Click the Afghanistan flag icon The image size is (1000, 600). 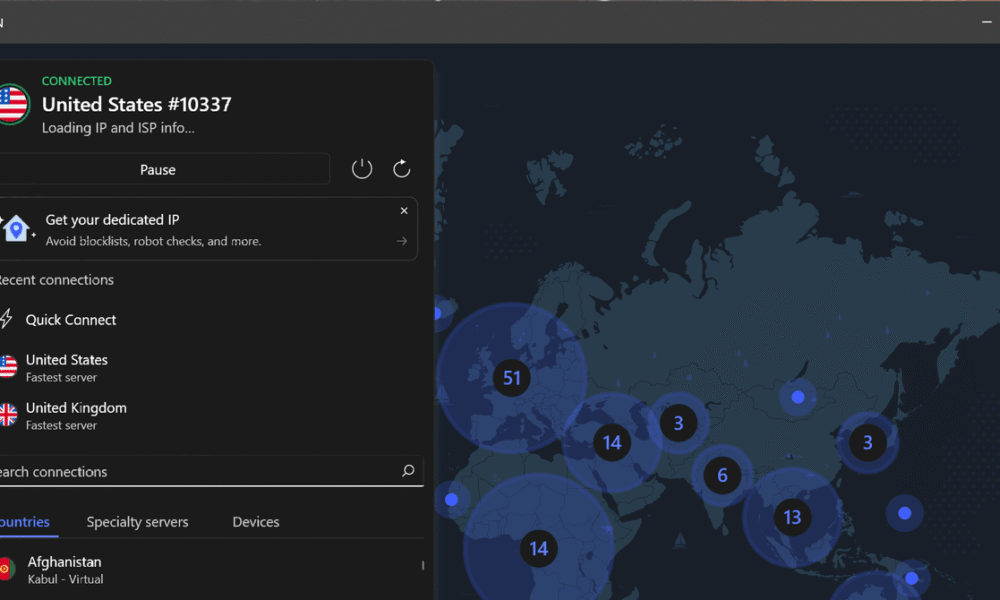6,569
